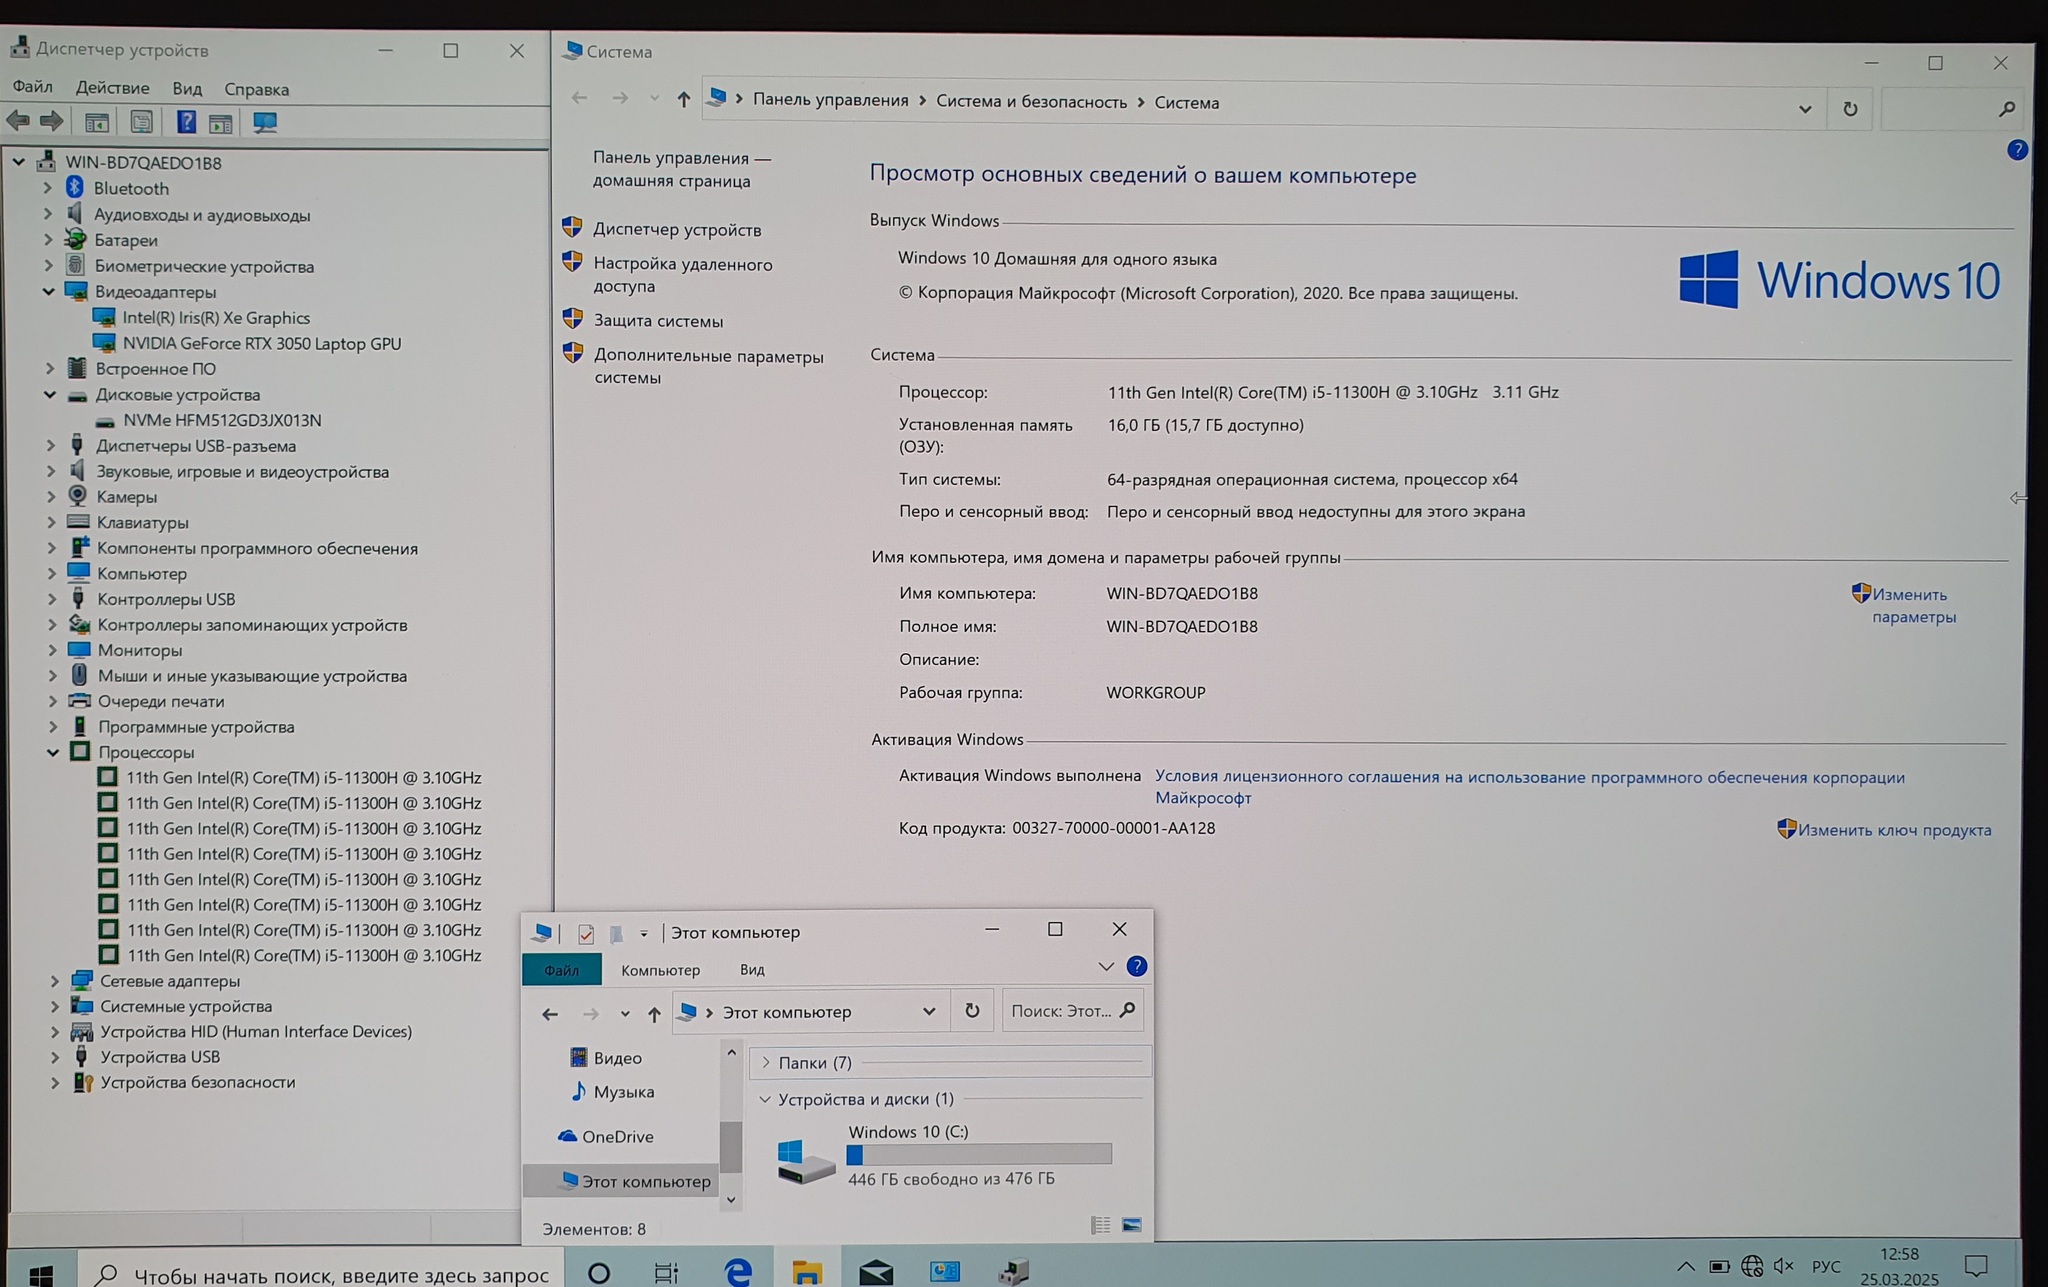Screen dimensions: 2048x1287
Task: Click scan for hardware changes toolbar icon
Action: pos(264,122)
